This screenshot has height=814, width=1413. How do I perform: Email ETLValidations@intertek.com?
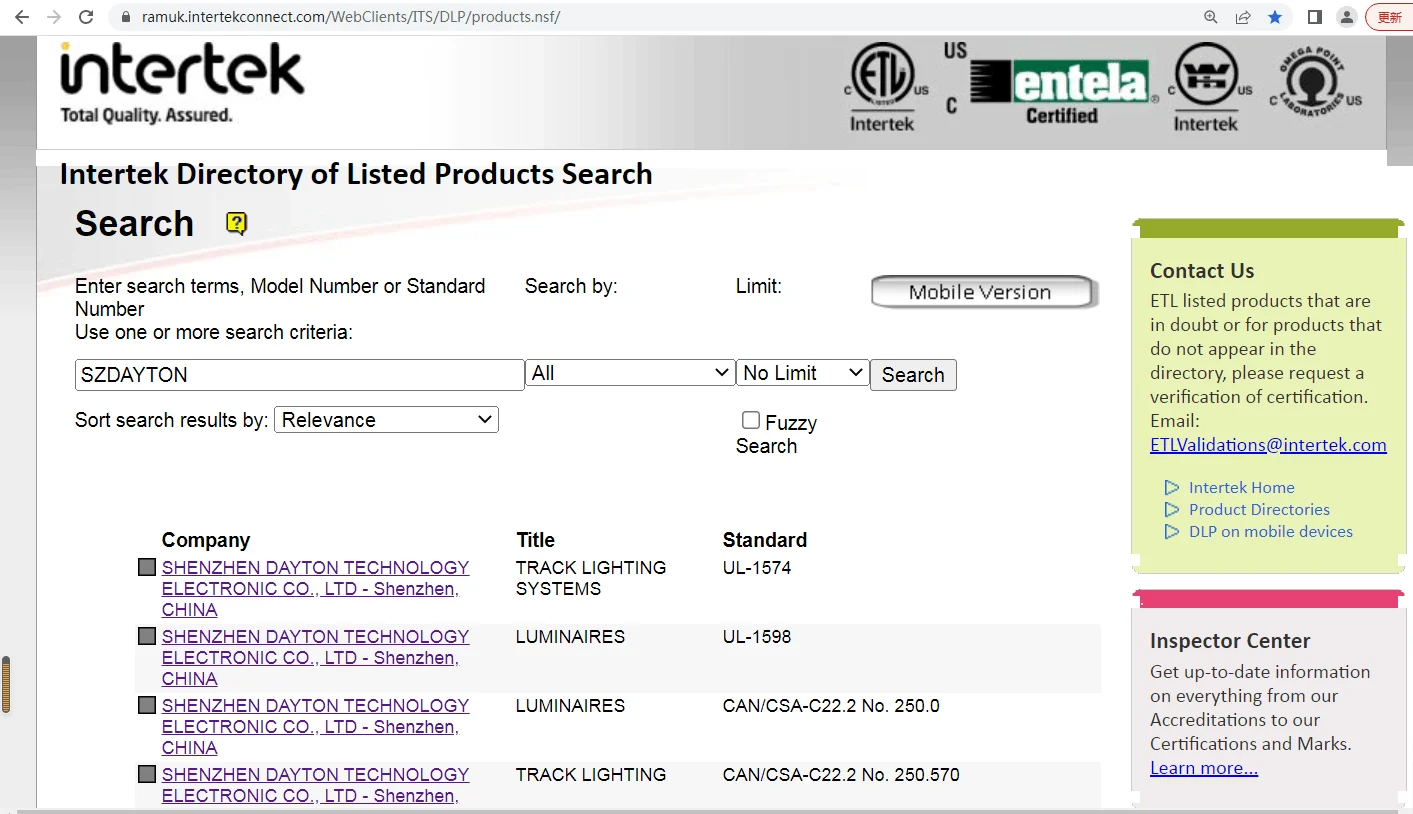(1268, 444)
